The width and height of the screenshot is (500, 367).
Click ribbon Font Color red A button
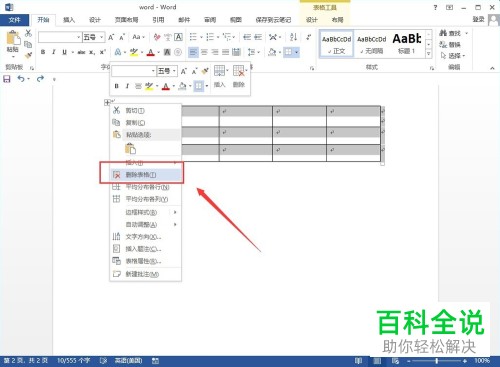151,52
